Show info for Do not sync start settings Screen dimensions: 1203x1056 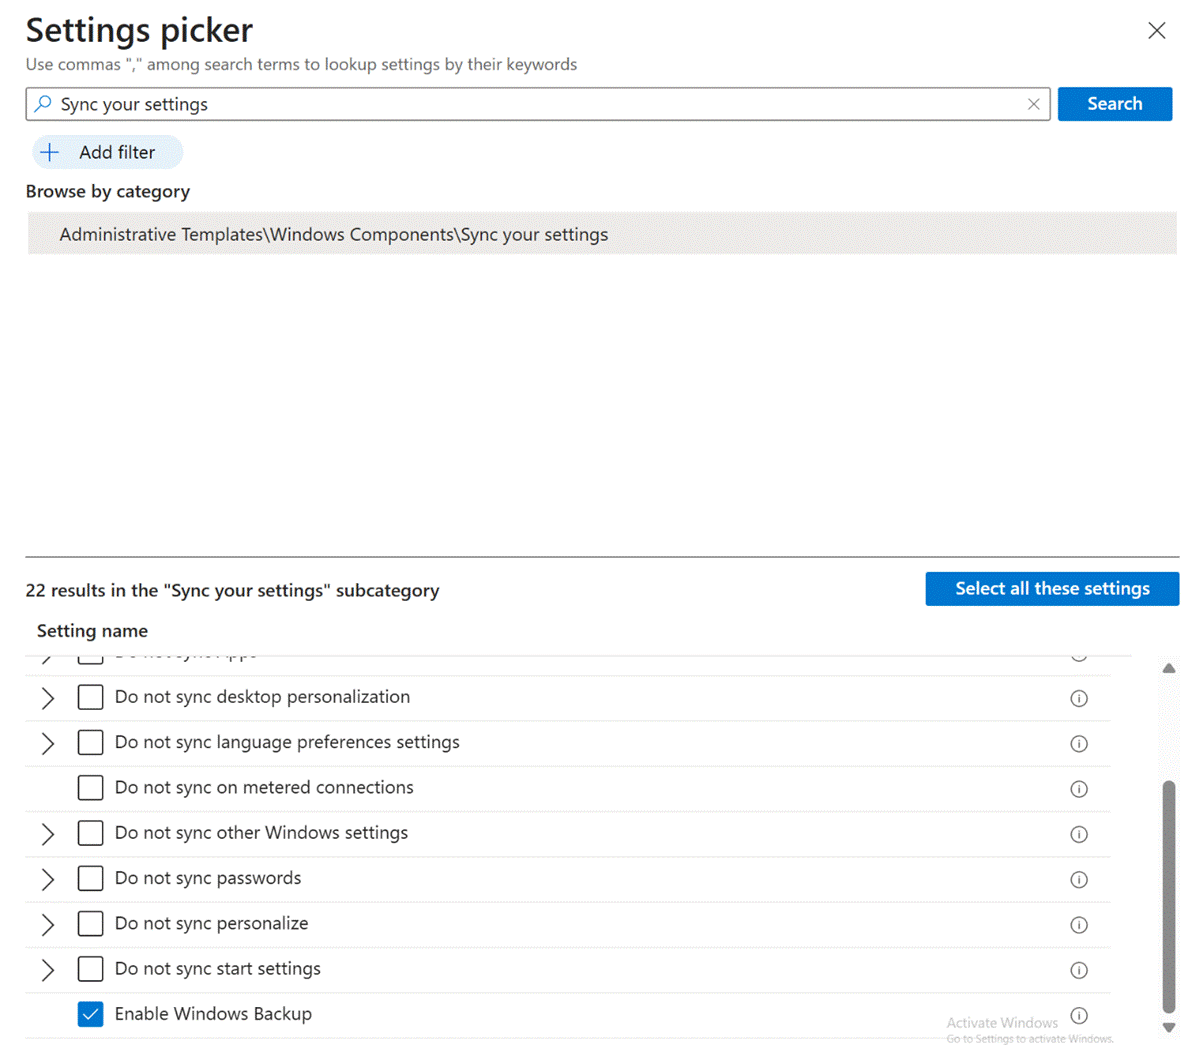(1078, 970)
